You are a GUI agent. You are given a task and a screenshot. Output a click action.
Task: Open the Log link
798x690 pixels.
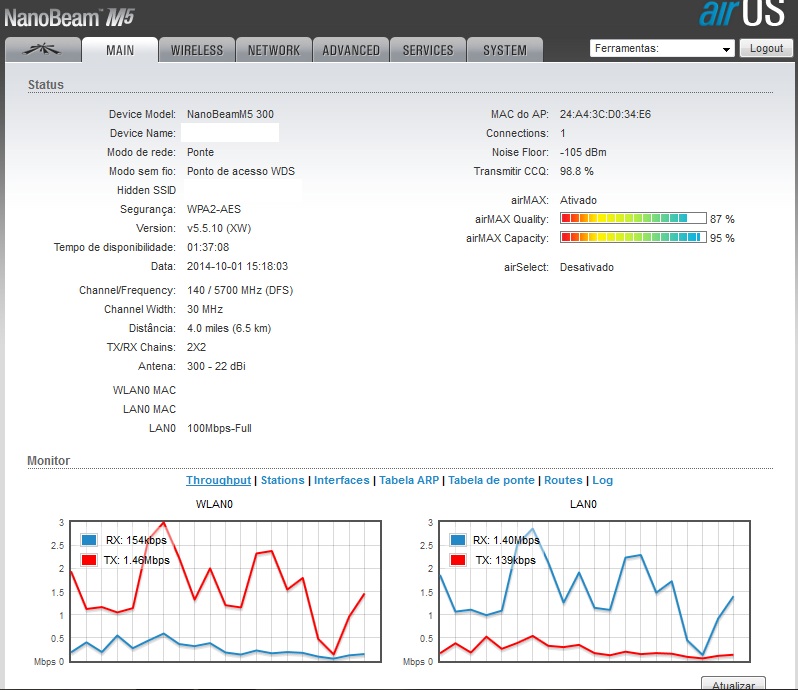coord(603,480)
